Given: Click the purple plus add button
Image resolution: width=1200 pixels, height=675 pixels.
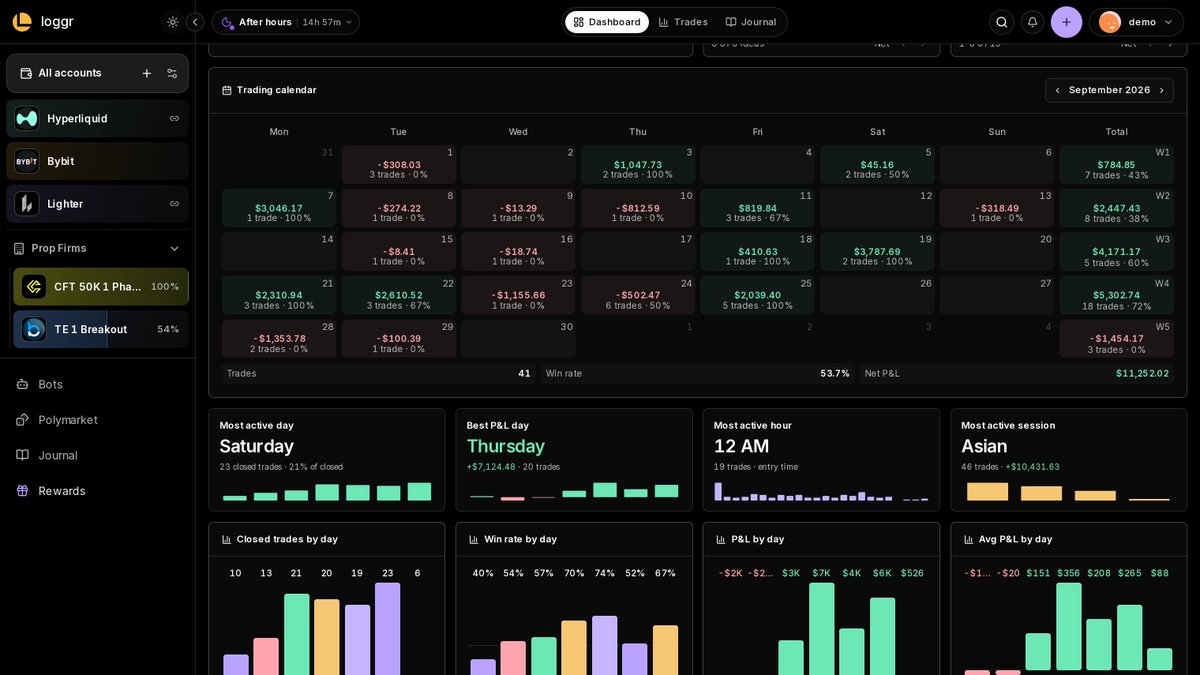Looking at the screenshot, I should coord(1066,22).
